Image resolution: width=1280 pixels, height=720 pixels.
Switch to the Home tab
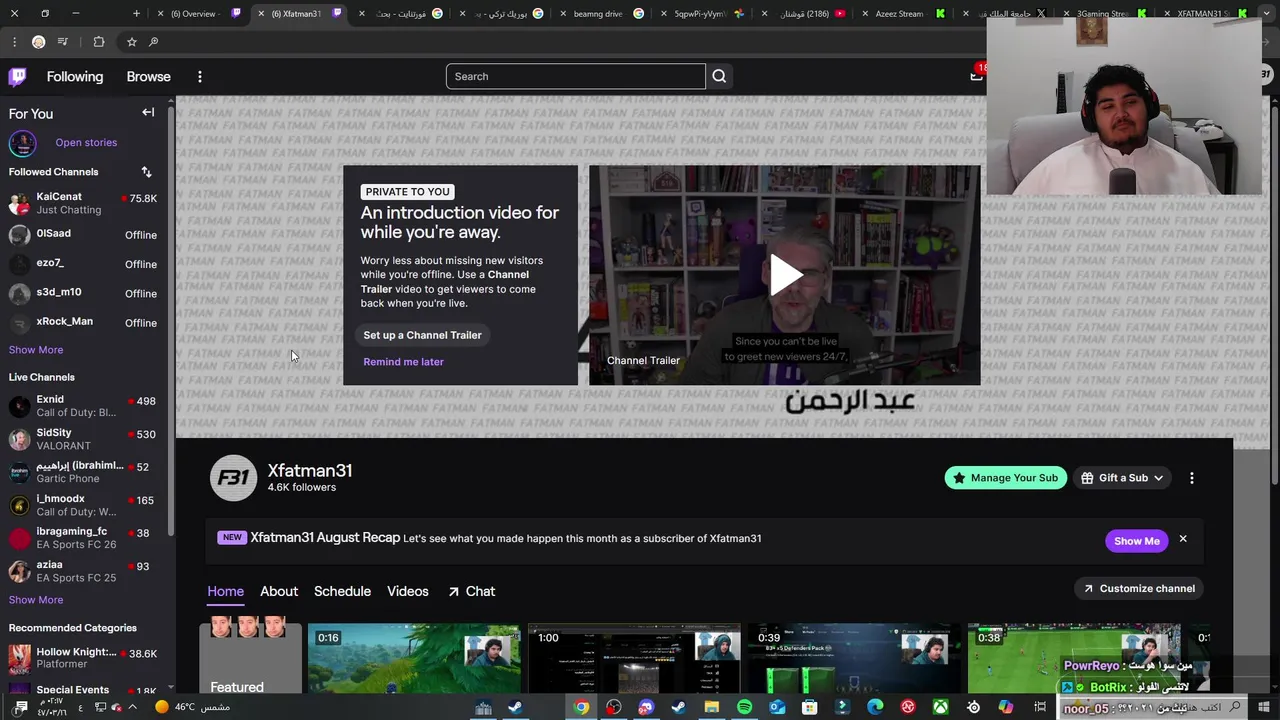225,591
